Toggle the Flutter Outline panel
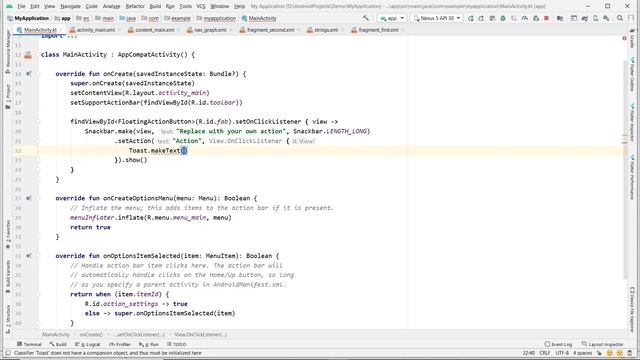Viewport: 640px width, 360px height. [x=632, y=75]
